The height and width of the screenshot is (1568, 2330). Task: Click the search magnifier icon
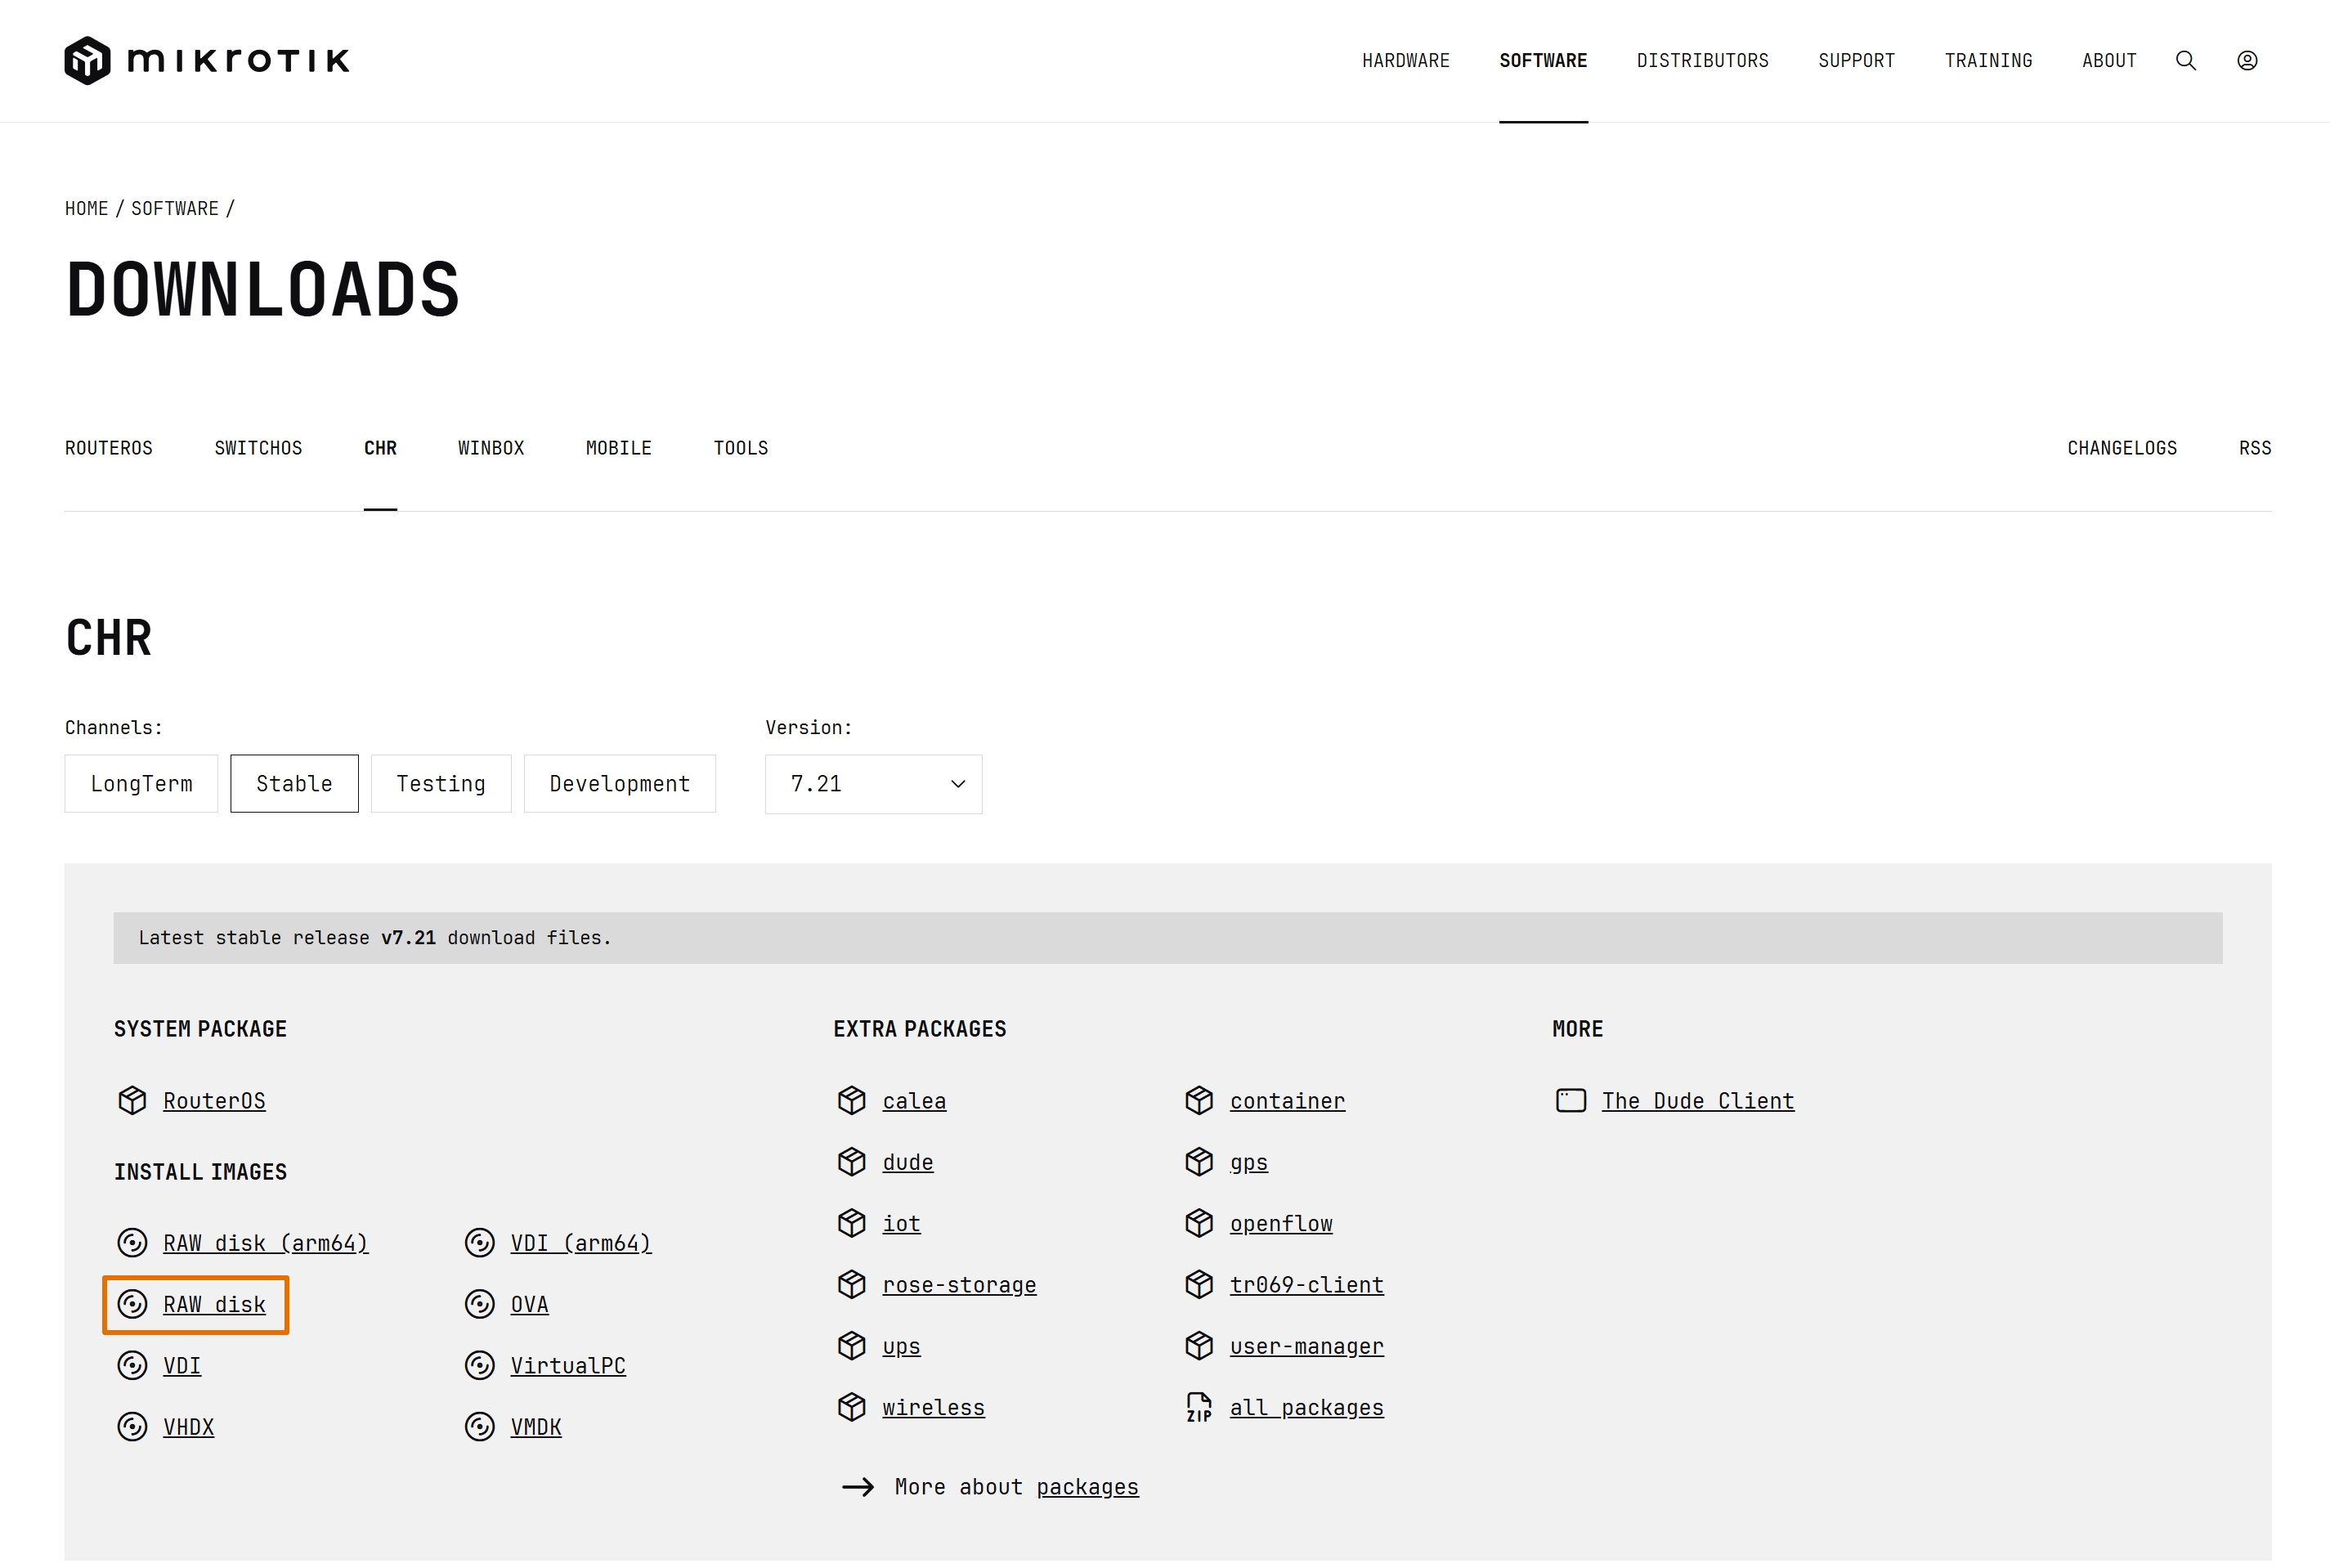coord(2185,61)
